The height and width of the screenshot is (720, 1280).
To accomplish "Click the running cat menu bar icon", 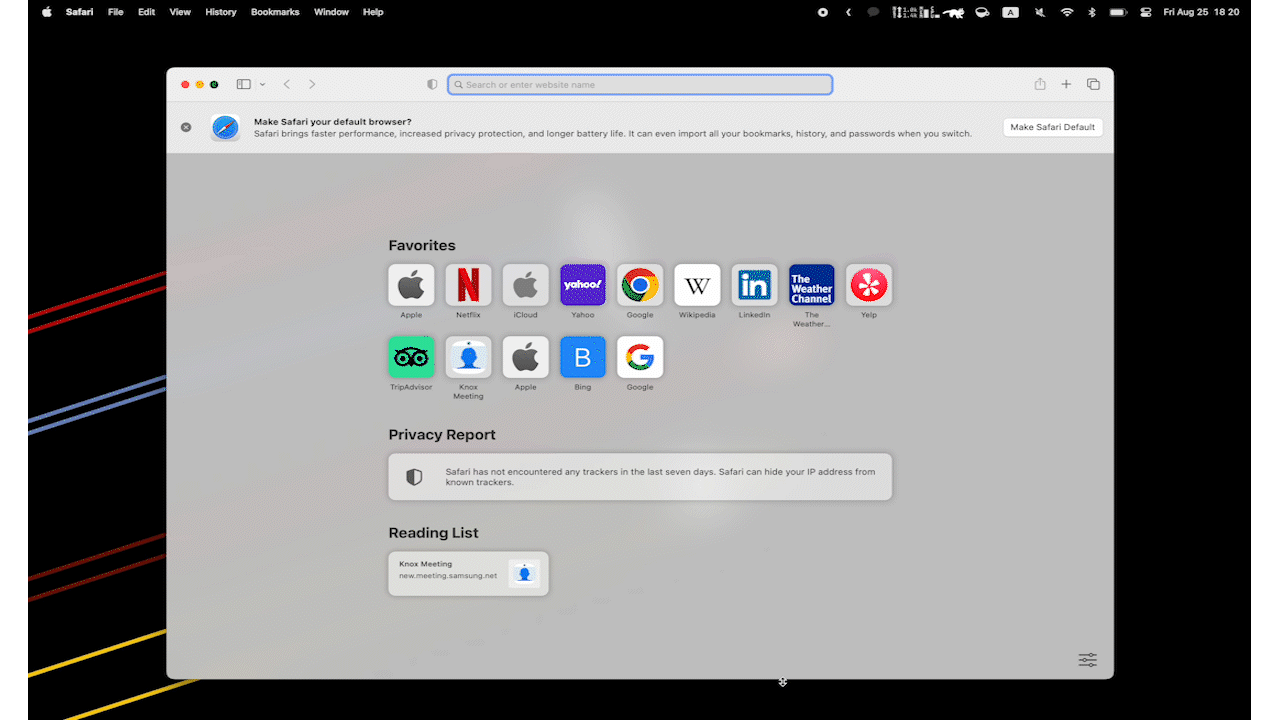I will pos(953,12).
